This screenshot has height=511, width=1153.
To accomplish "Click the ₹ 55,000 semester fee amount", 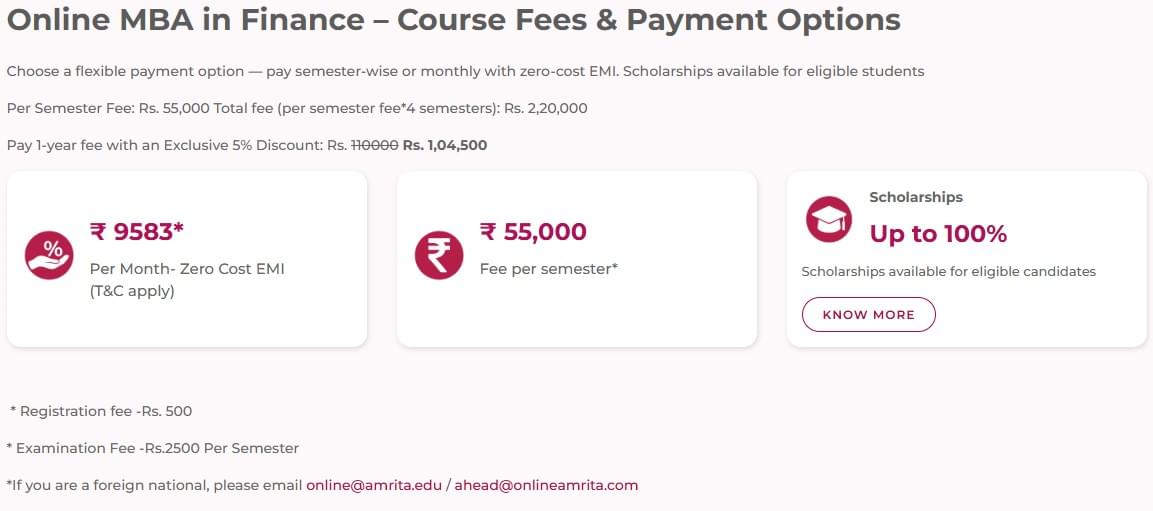I will [x=533, y=232].
